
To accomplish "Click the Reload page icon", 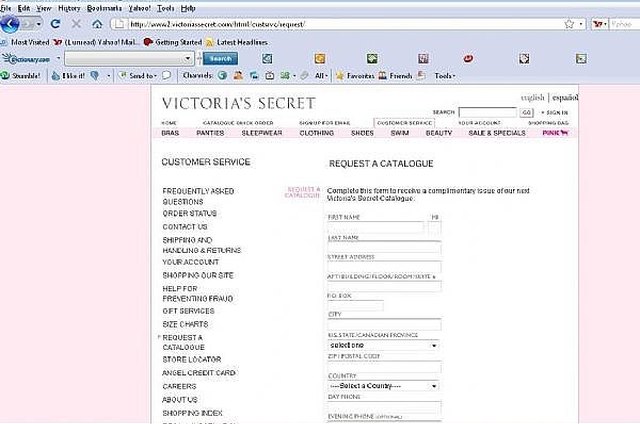I will point(56,24).
